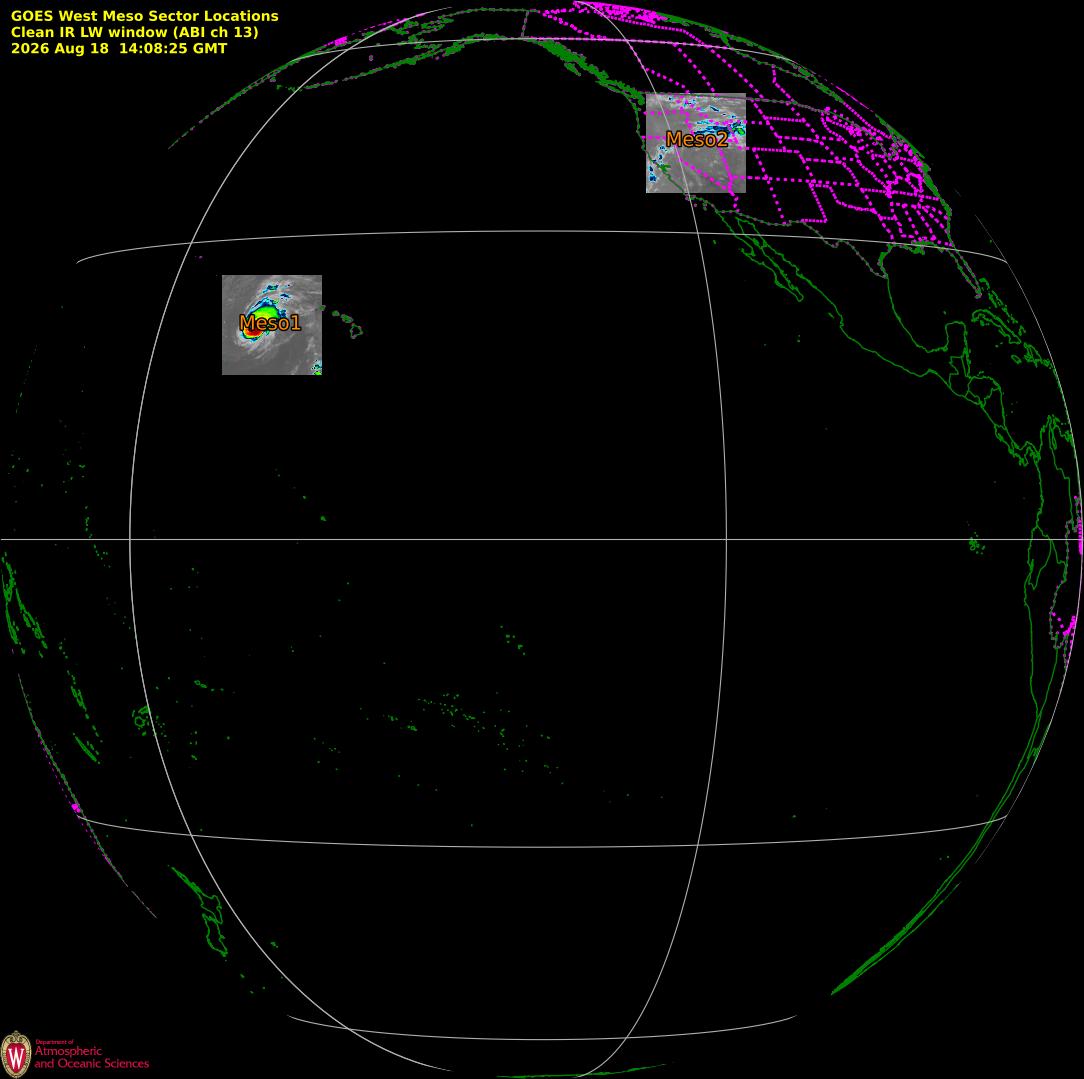Click the horizontal equator grid line

coord(542,539)
